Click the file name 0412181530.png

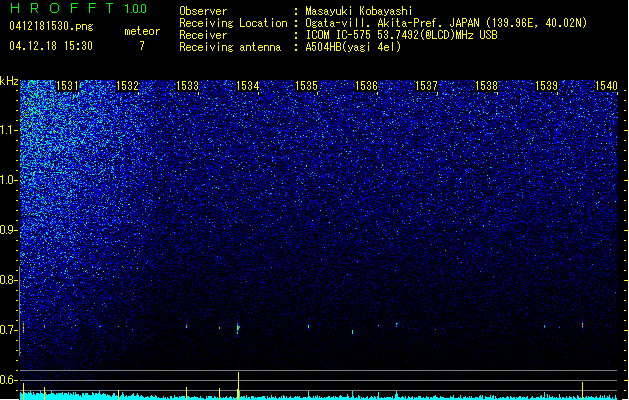[x=51, y=26]
